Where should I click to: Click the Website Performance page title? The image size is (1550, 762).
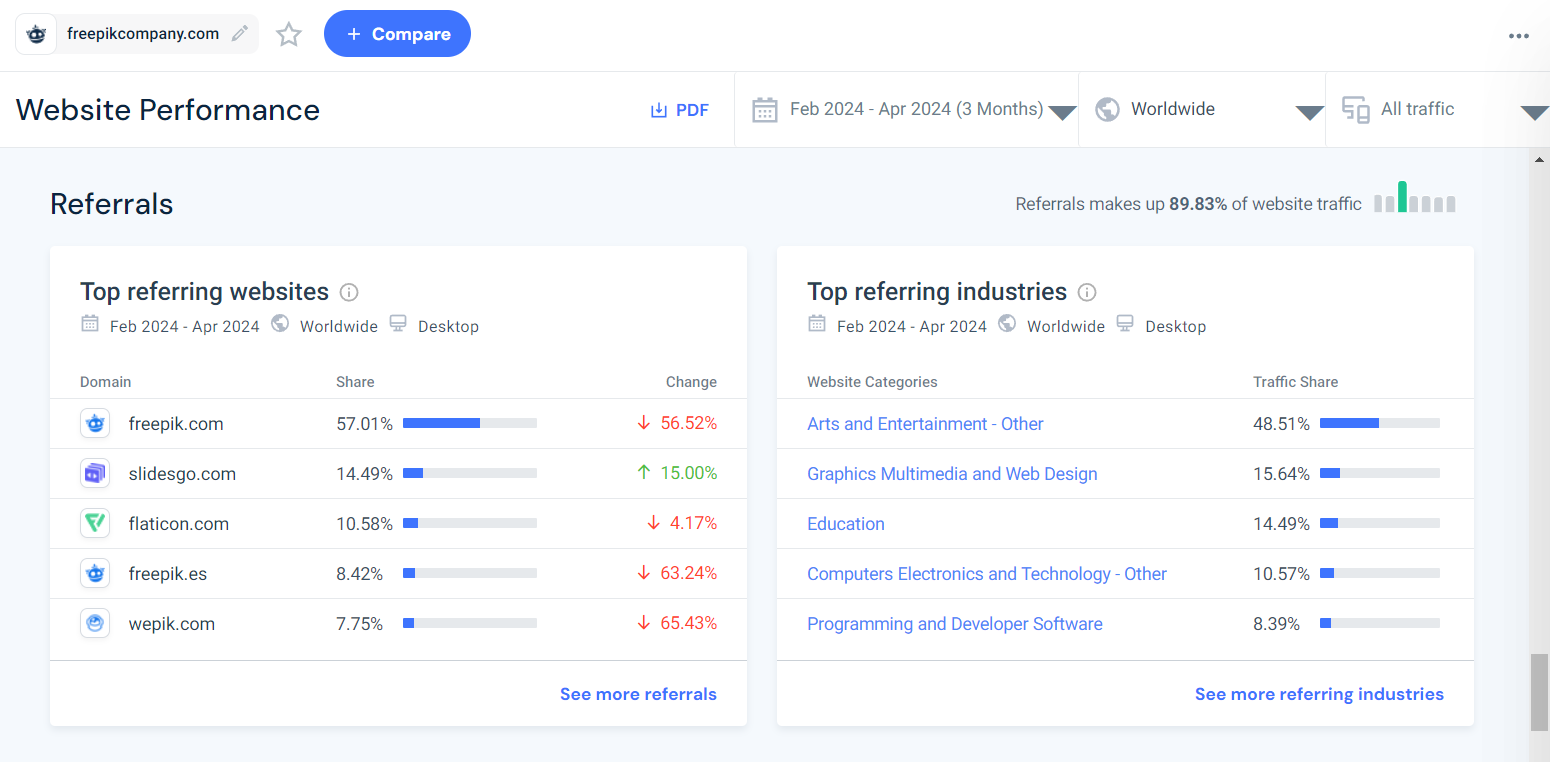point(168,110)
